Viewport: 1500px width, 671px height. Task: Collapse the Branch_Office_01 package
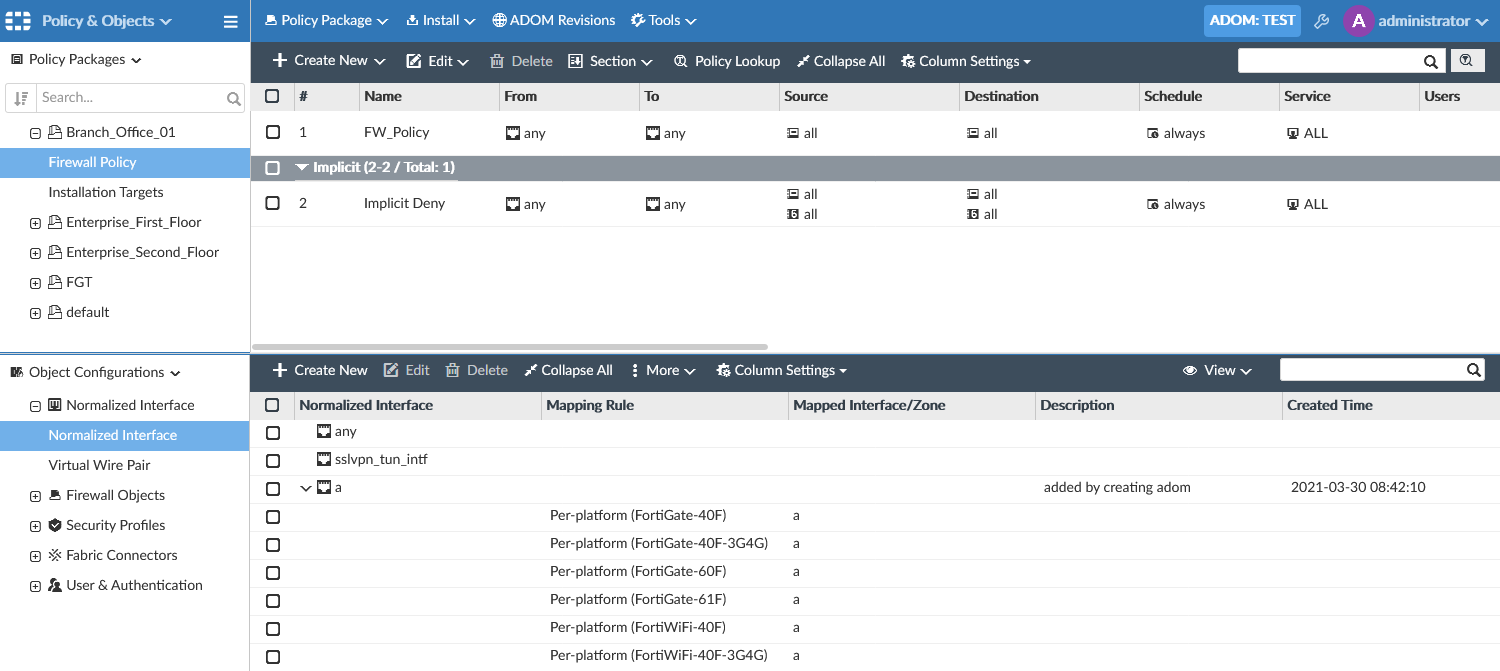click(x=35, y=133)
